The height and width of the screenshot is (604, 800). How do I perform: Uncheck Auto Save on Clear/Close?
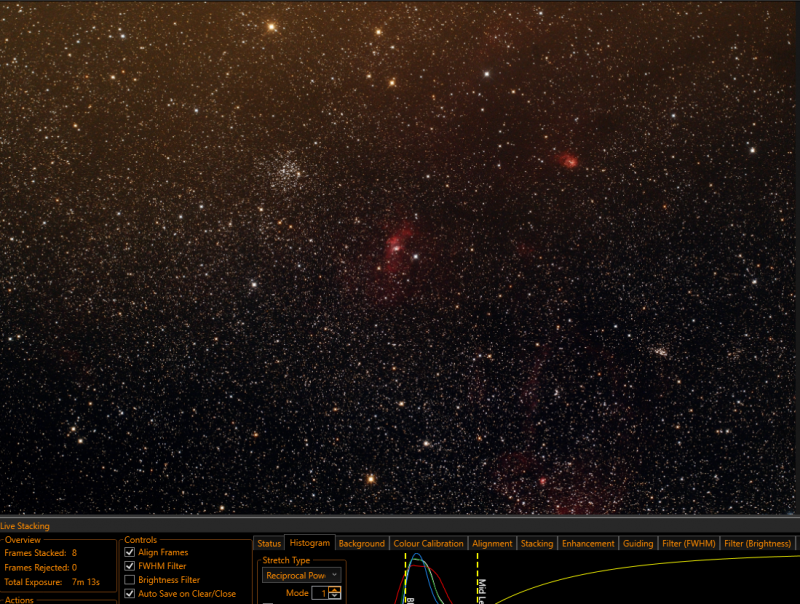tap(130, 593)
